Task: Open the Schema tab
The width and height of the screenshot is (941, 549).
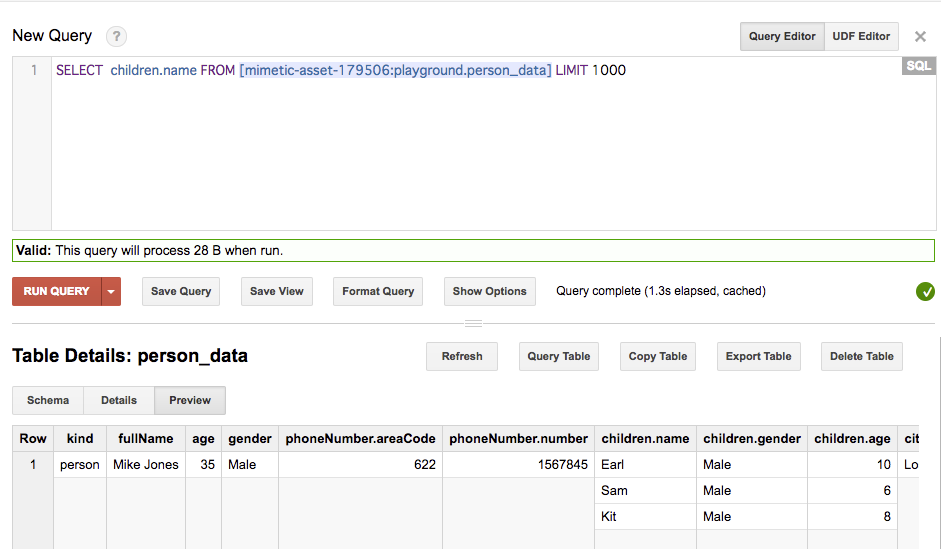Action: tap(48, 400)
